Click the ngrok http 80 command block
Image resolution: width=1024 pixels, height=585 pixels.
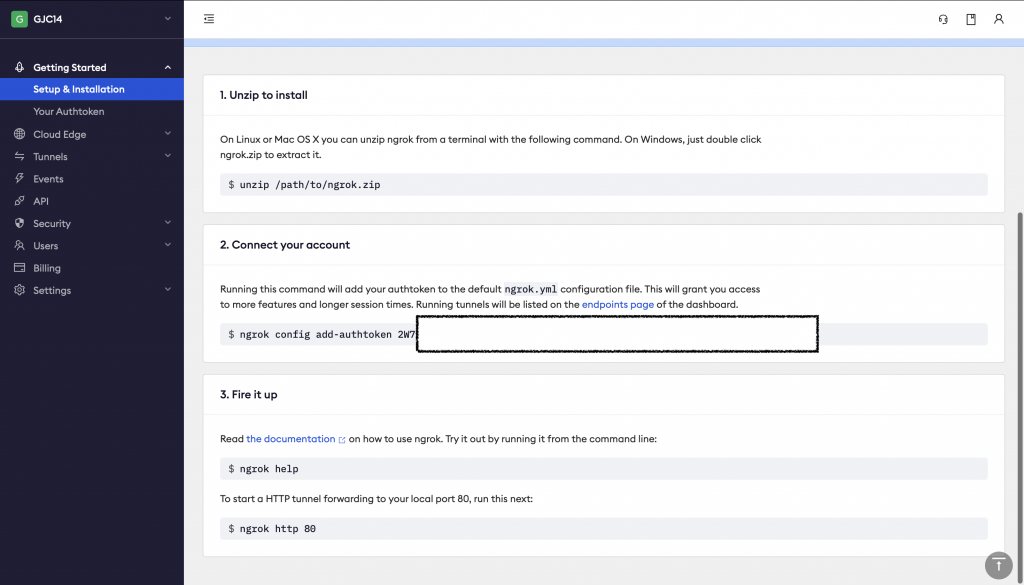[x=603, y=529]
